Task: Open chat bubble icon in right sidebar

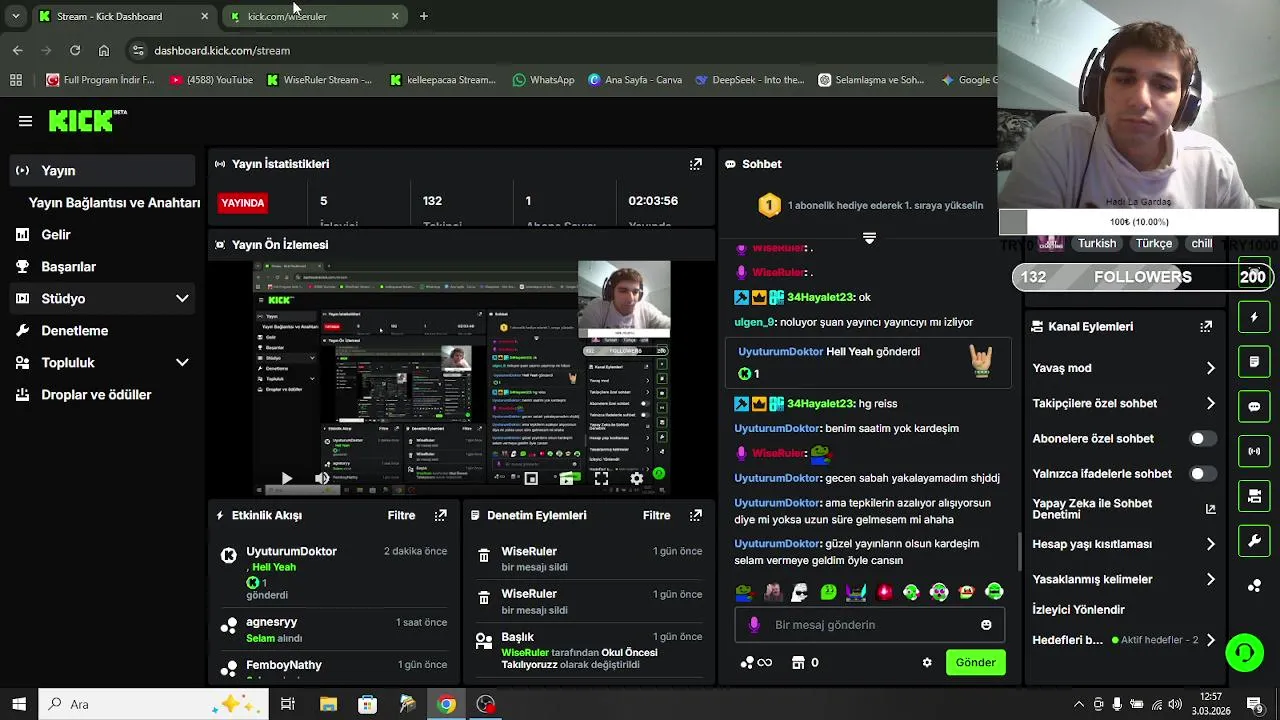Action: 1254,406
